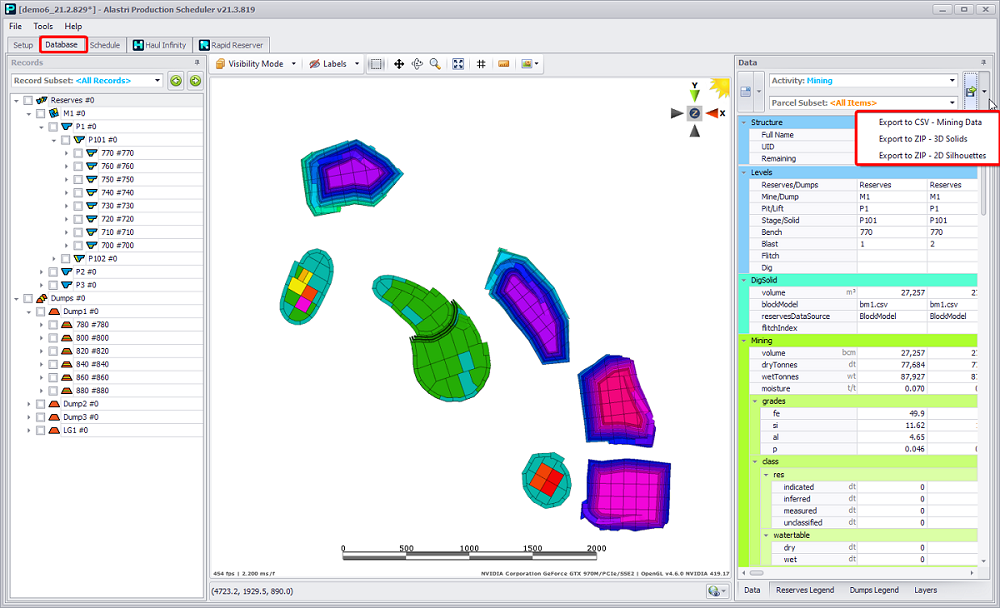Enable the Dump1 #0 checkbox
This screenshot has width=1000, height=608.
pyautogui.click(x=41, y=312)
